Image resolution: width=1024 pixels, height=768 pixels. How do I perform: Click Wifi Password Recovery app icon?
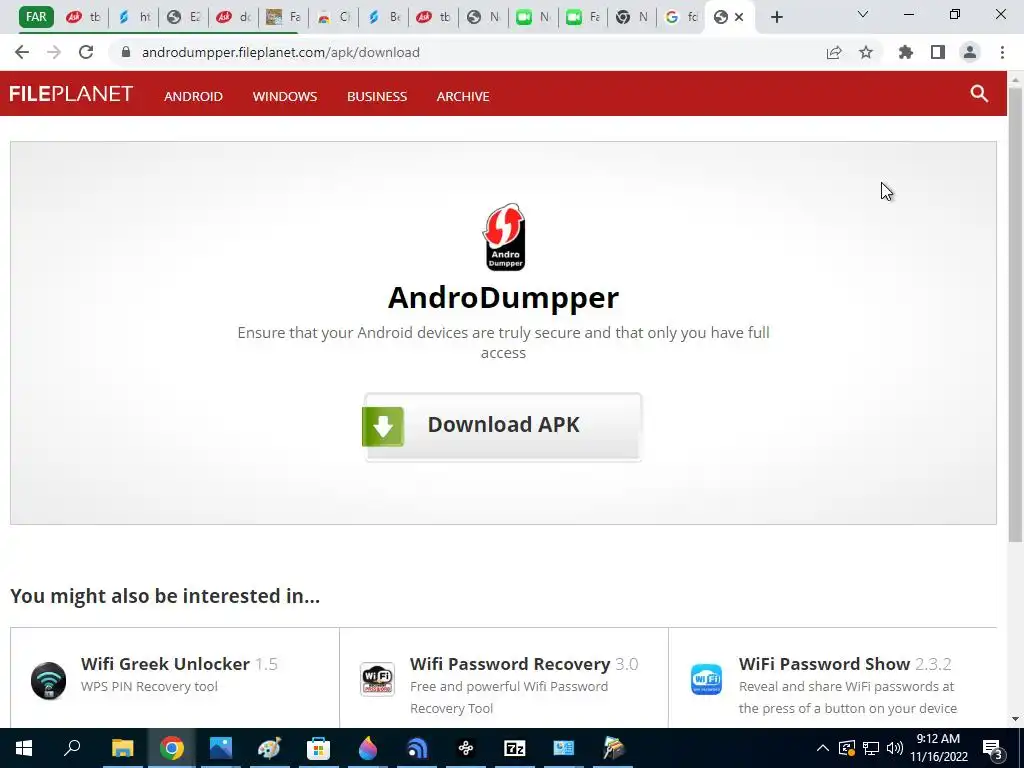point(377,679)
